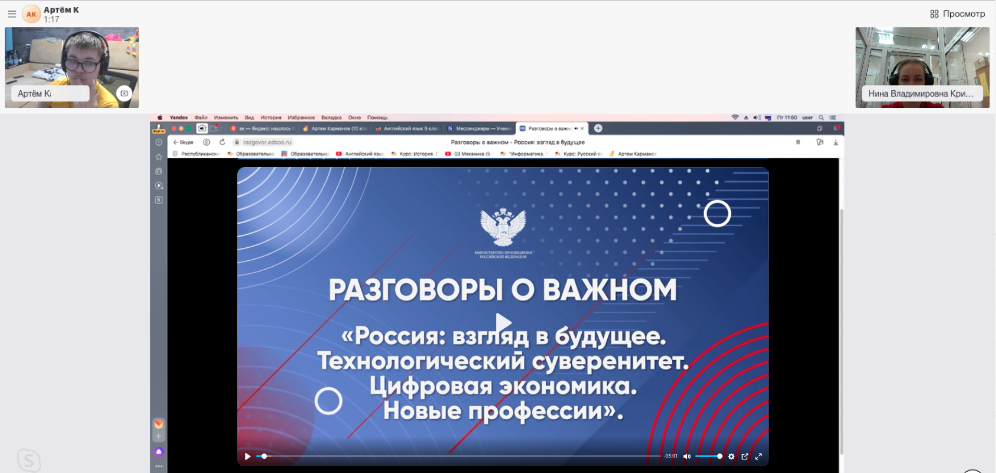Open the Вид menu

click(x=250, y=117)
